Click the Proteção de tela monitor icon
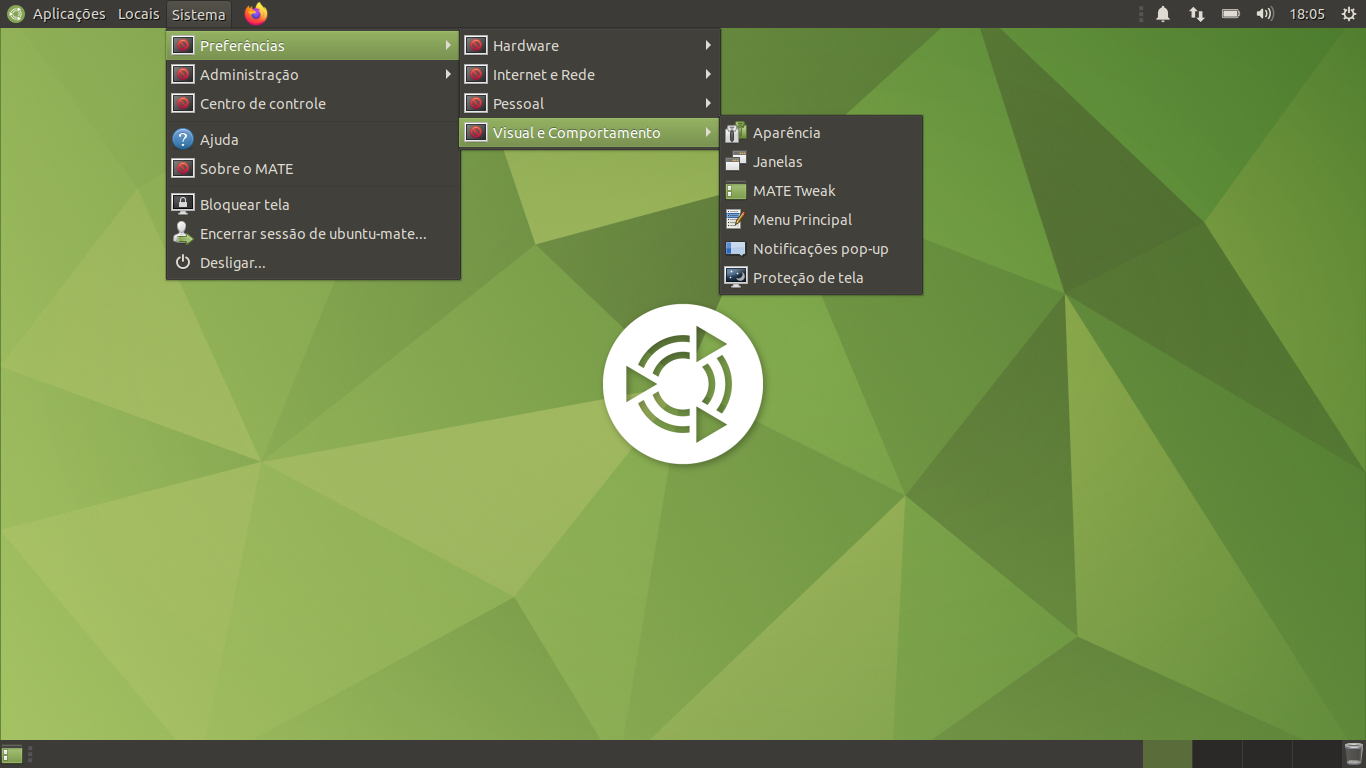 click(x=736, y=278)
